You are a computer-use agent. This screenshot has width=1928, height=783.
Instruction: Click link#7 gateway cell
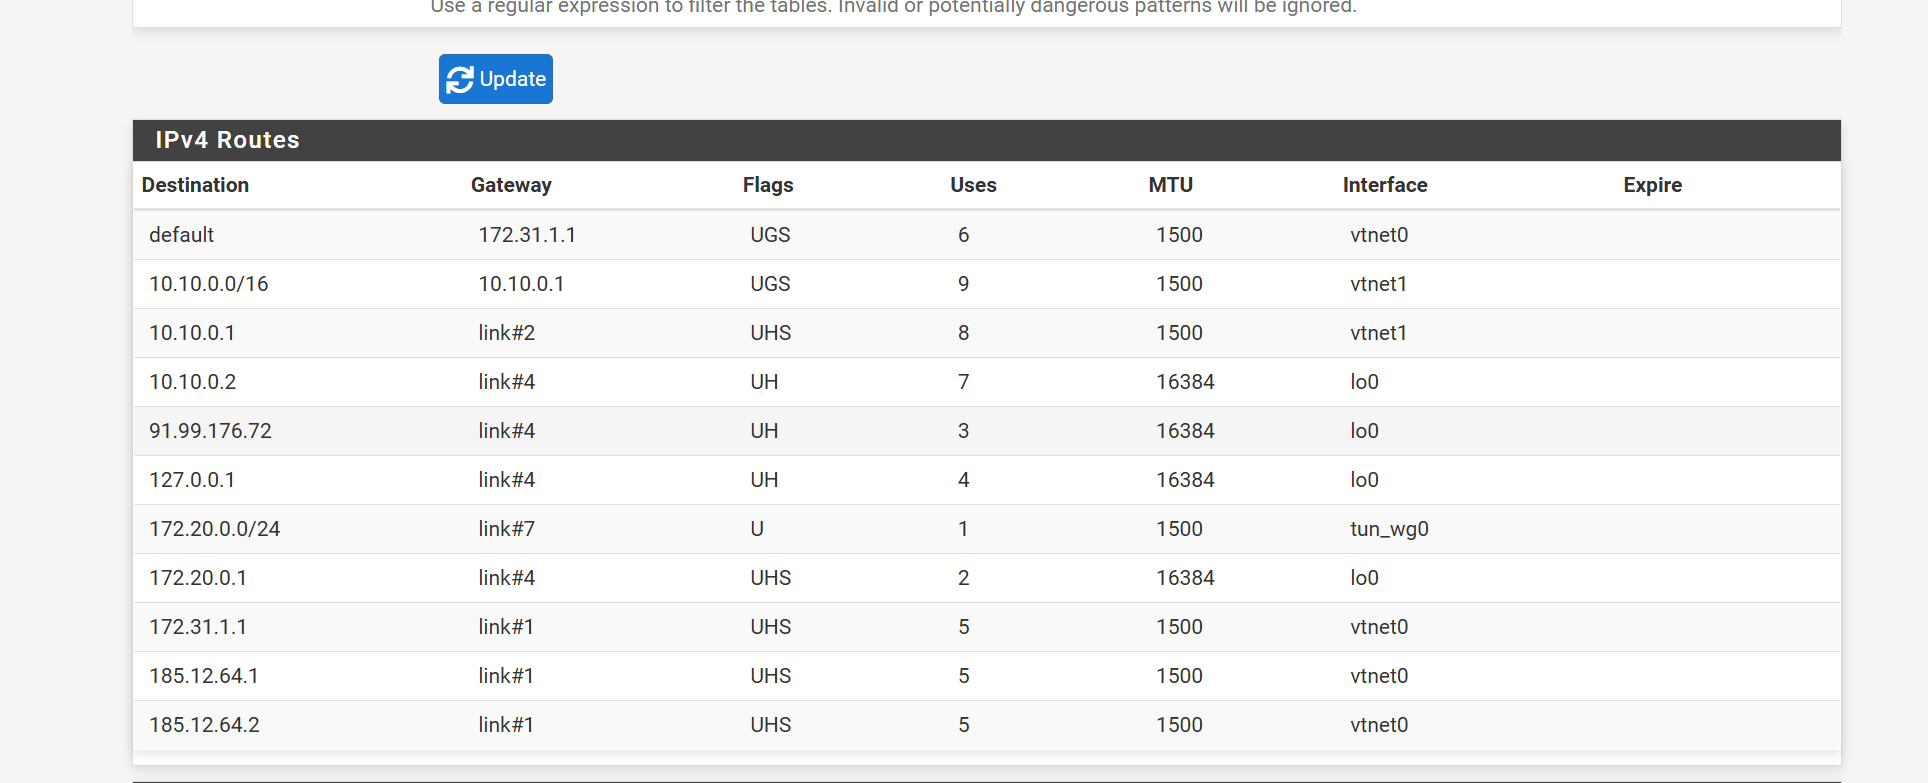point(506,529)
